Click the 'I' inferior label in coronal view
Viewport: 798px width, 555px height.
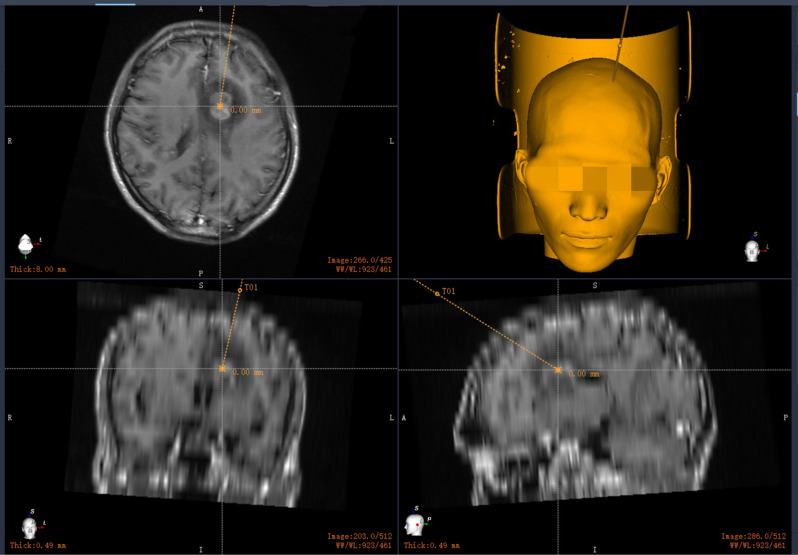coord(201,549)
